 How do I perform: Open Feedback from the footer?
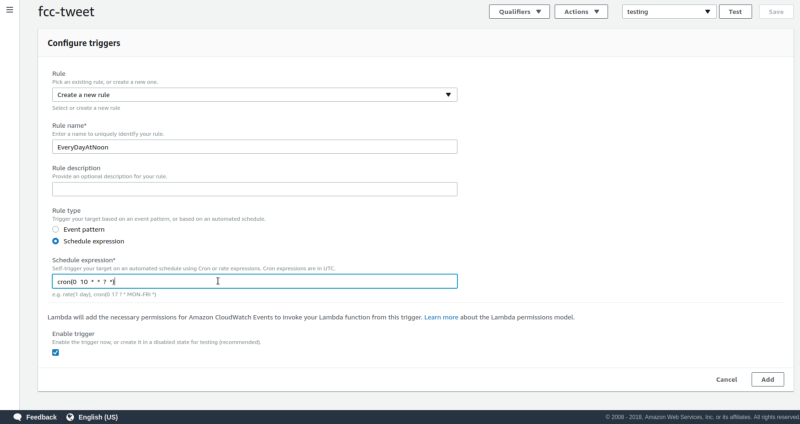click(41, 417)
